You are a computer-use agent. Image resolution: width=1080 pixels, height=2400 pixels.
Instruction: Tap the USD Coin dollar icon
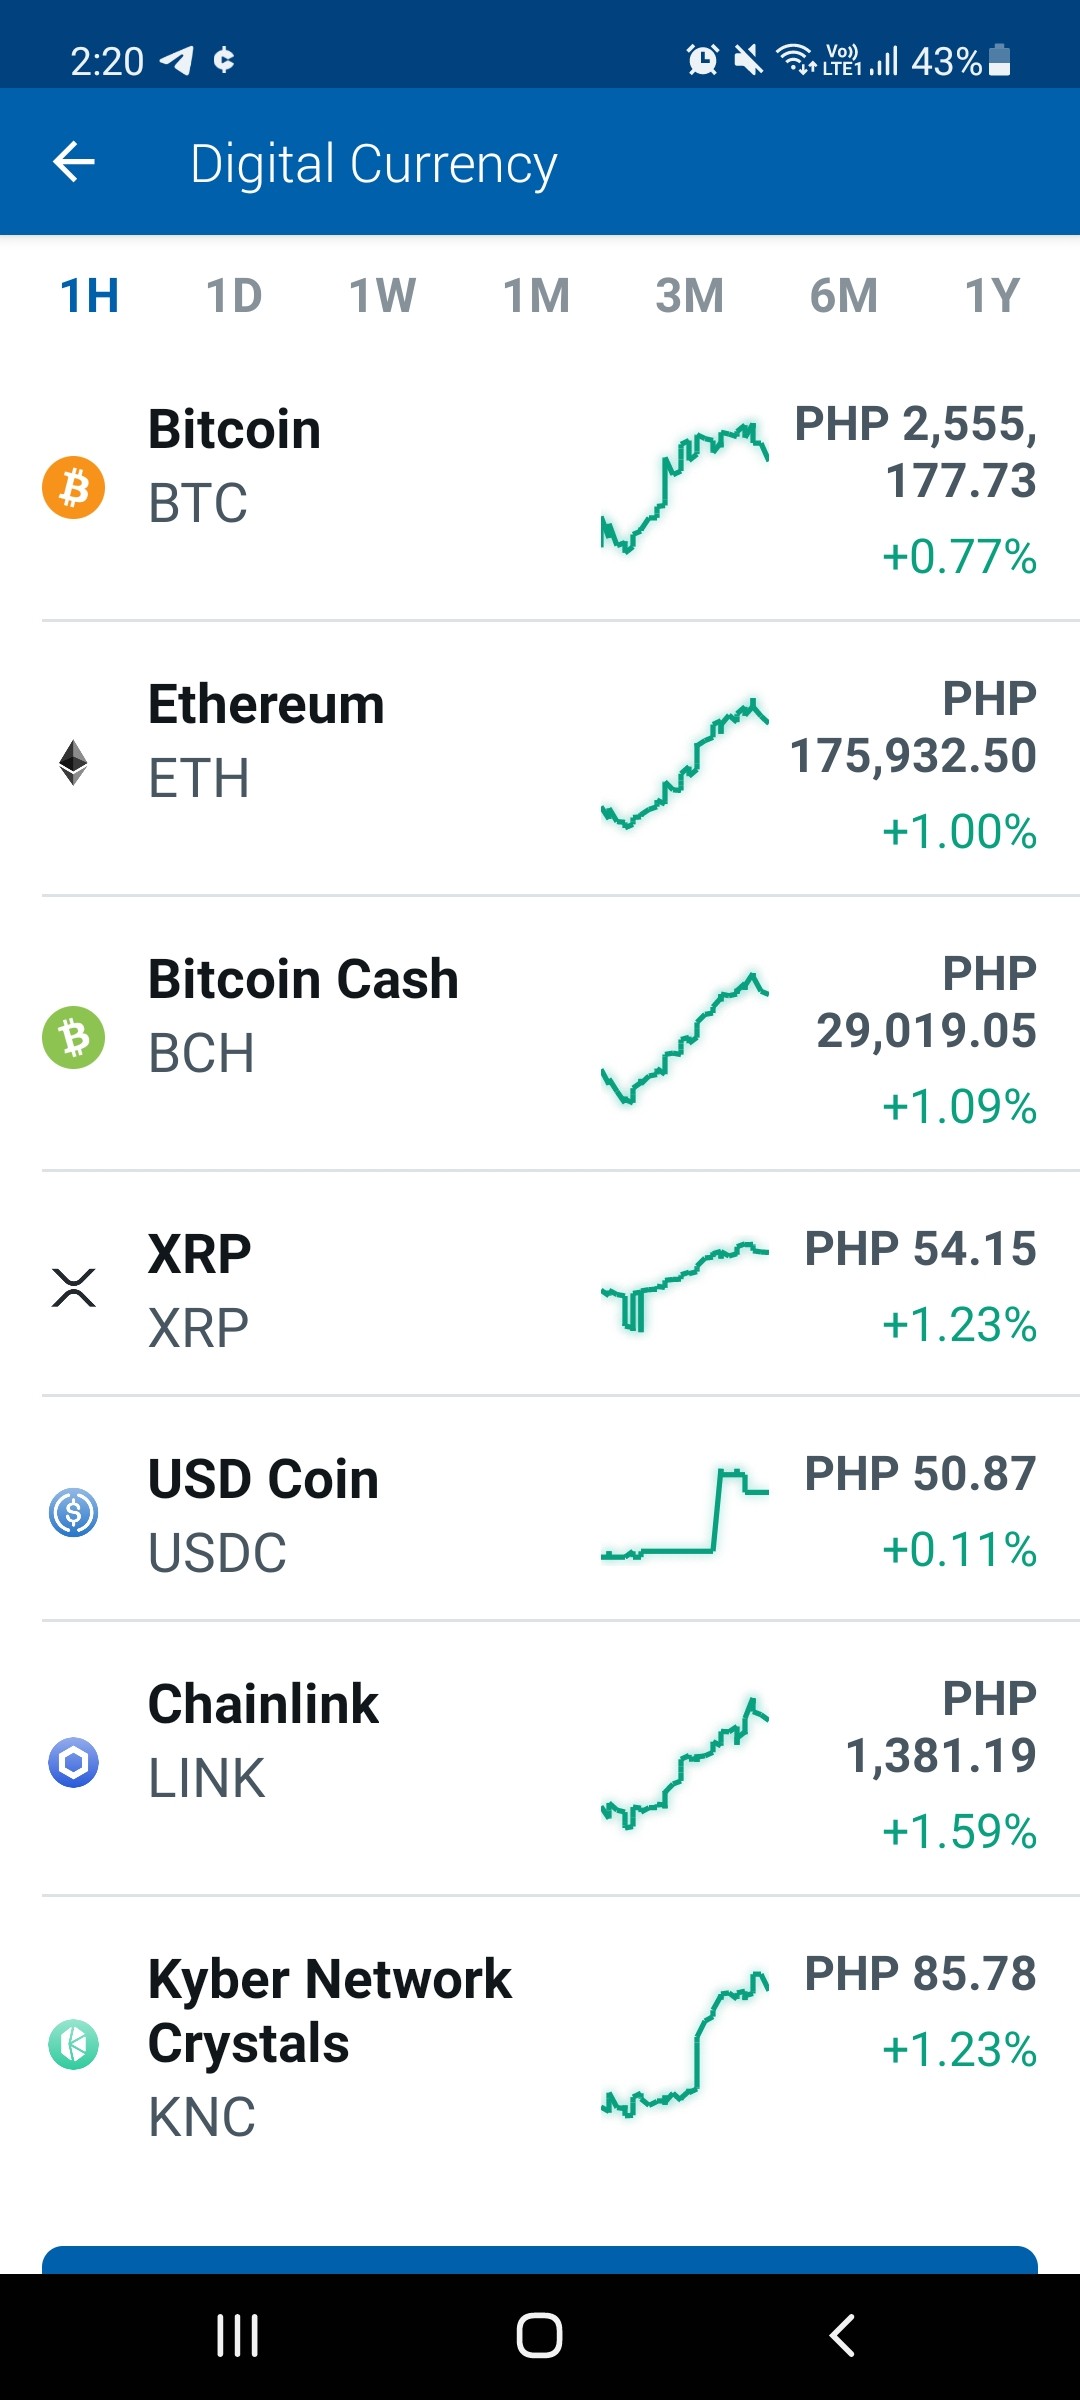point(73,1512)
